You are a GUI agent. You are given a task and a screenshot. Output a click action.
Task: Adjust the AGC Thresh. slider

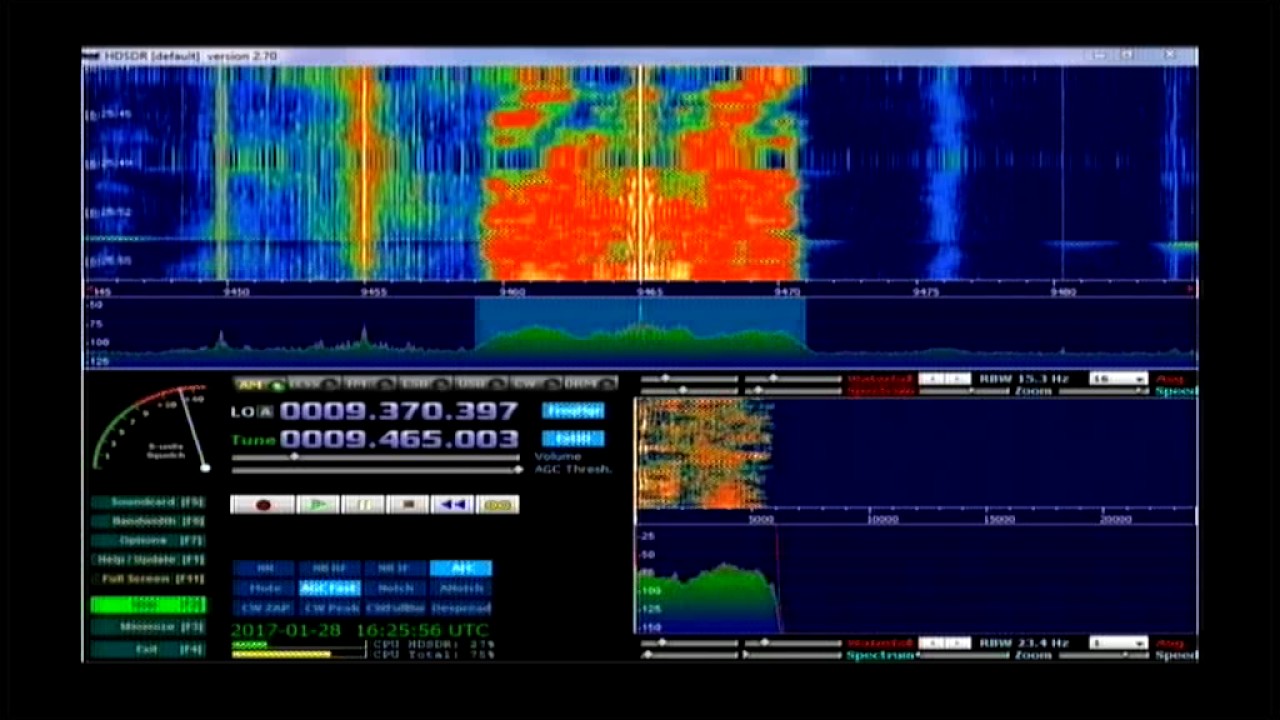(376, 468)
